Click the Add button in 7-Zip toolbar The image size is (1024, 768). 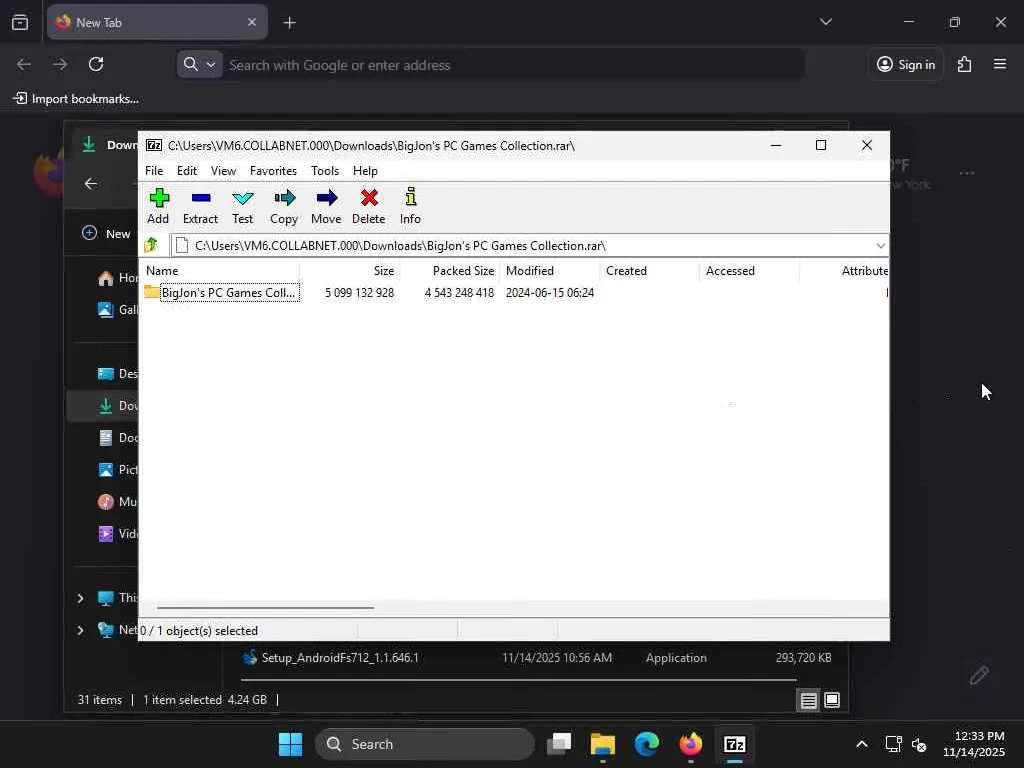[x=158, y=206]
